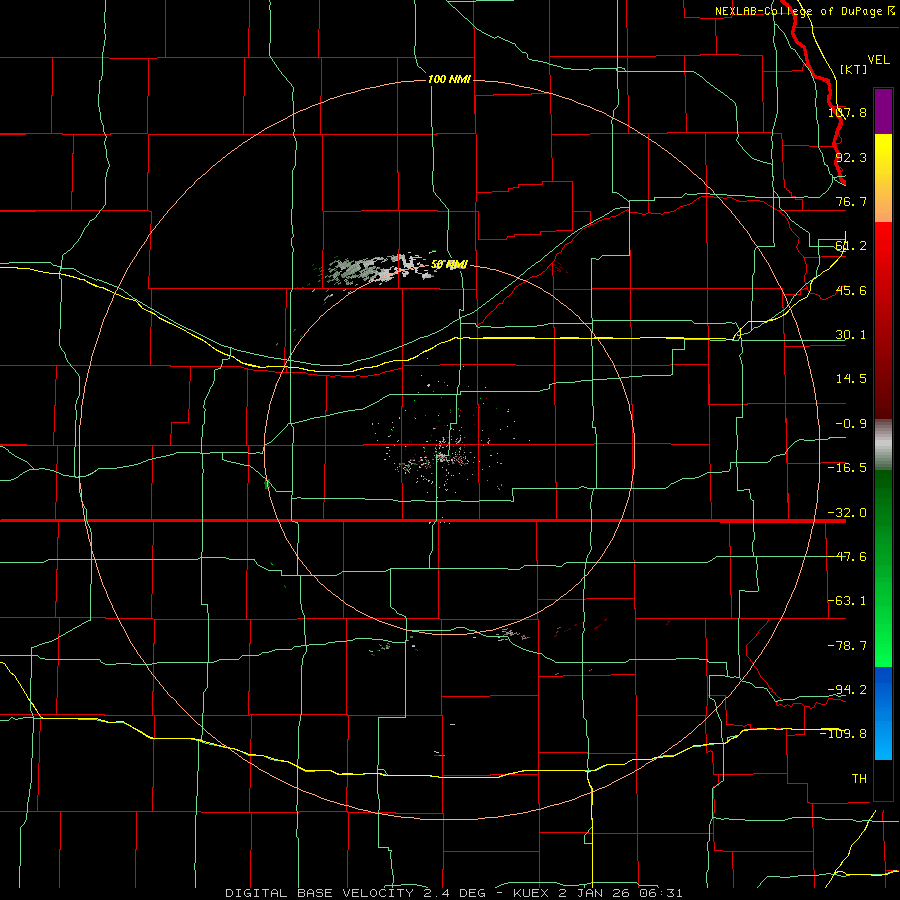Select the -63.1 legend value
This screenshot has height=900, width=900.
pos(847,601)
